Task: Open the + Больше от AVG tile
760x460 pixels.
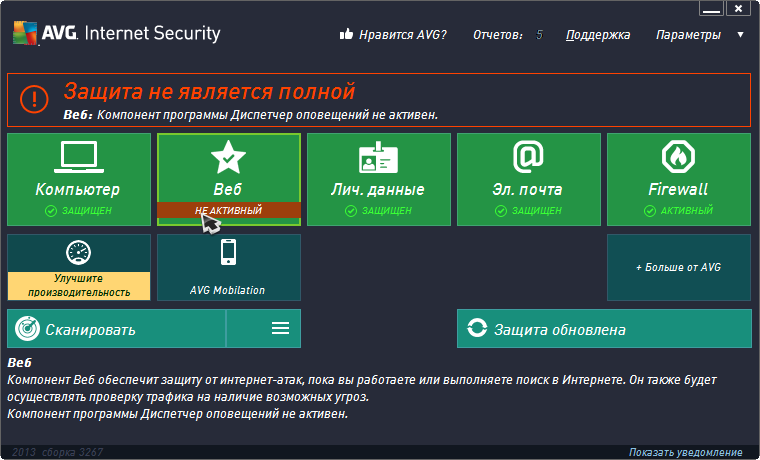Action: point(679,268)
